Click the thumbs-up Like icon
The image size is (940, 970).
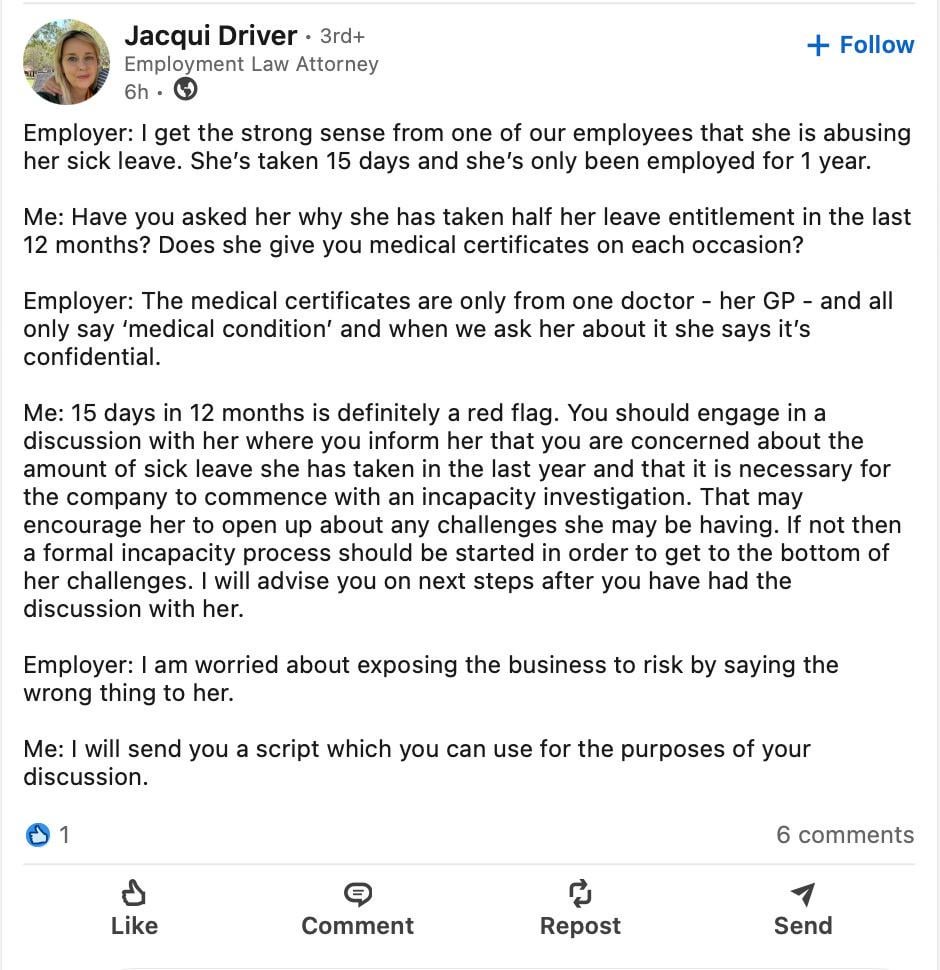(x=134, y=892)
